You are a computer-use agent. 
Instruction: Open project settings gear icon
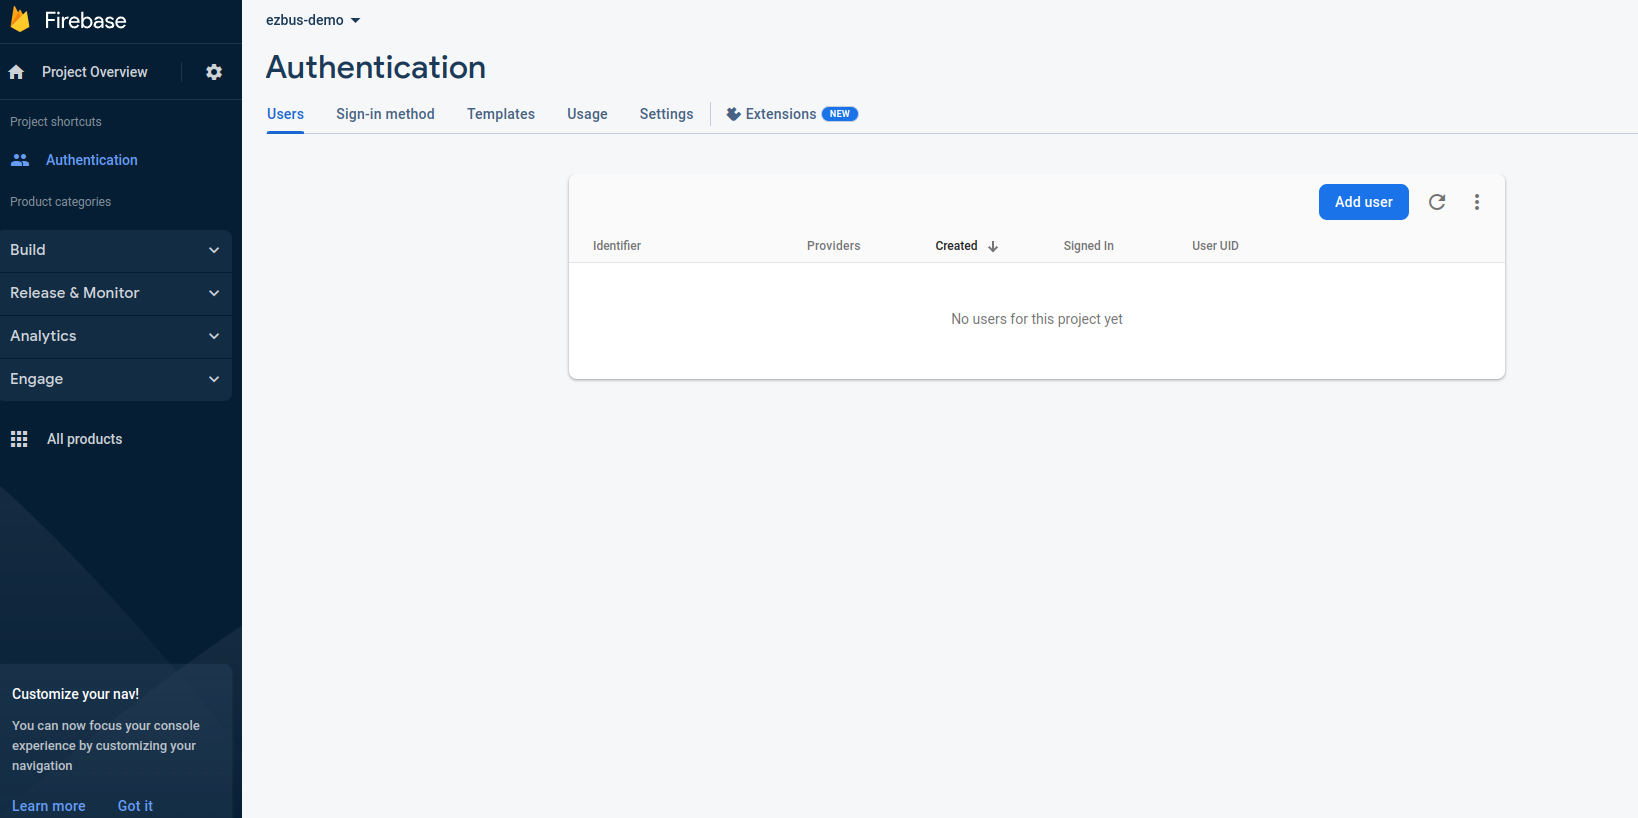214,72
